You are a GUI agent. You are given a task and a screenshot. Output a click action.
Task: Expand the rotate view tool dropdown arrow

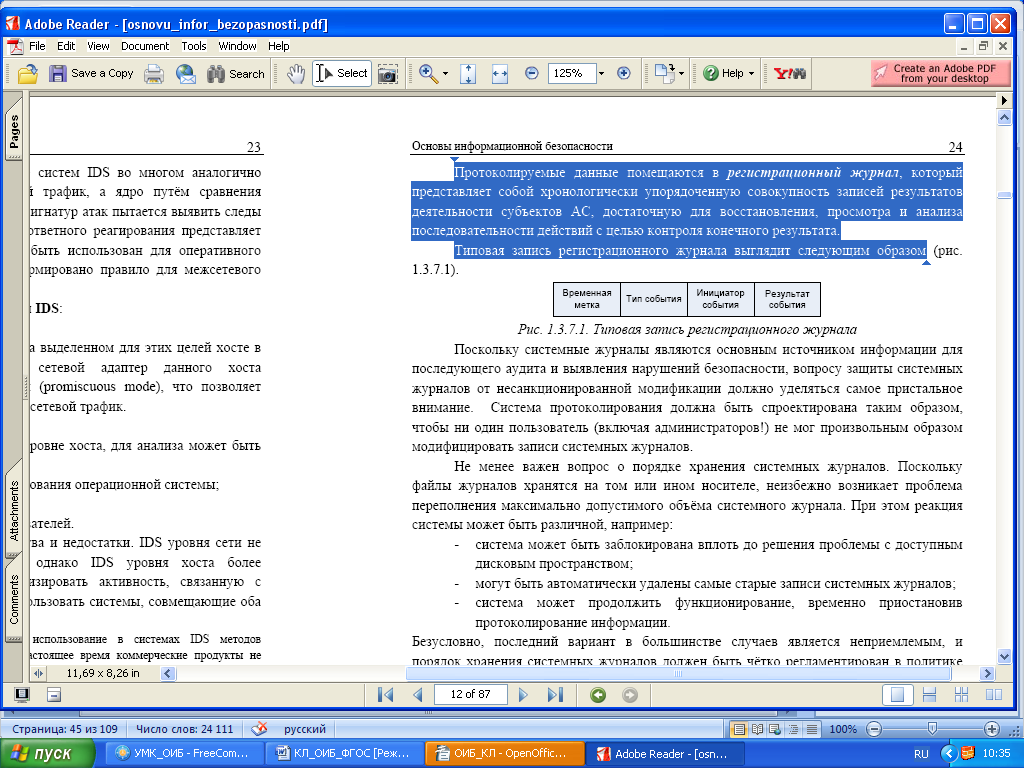click(x=681, y=74)
